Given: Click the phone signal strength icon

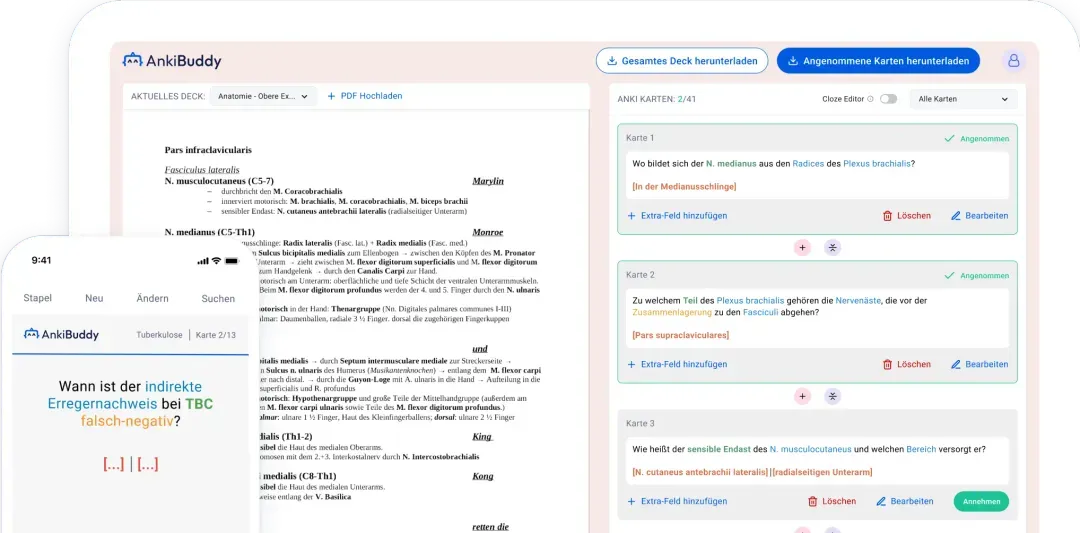Looking at the screenshot, I should tap(202, 261).
